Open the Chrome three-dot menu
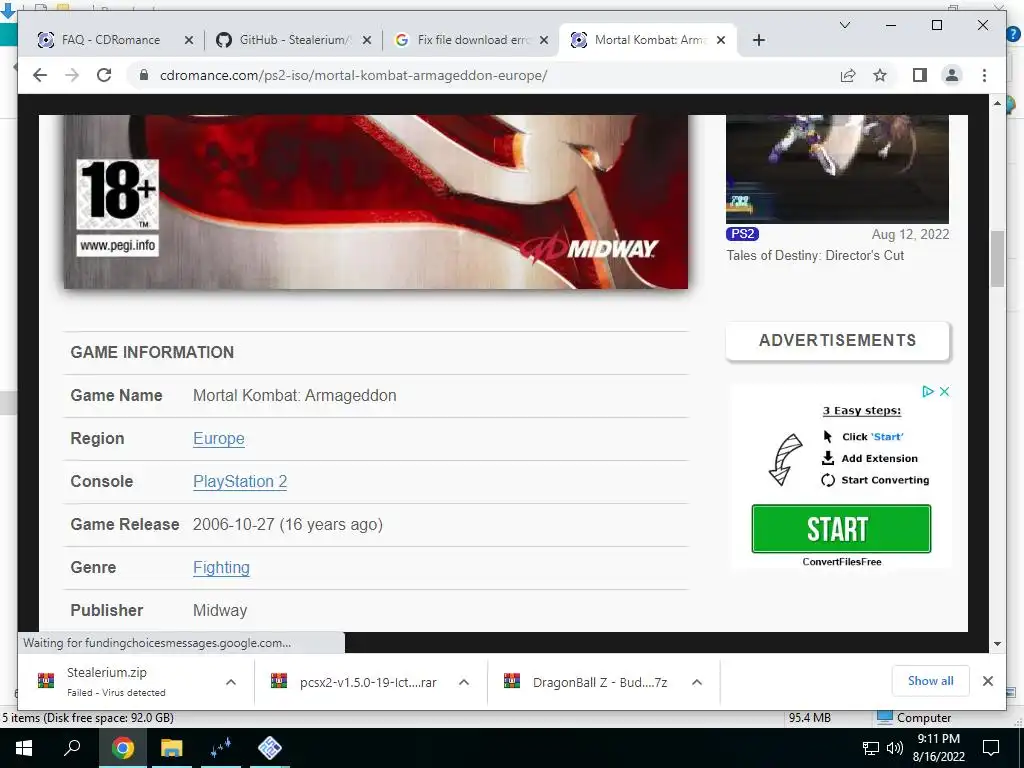 [984, 75]
